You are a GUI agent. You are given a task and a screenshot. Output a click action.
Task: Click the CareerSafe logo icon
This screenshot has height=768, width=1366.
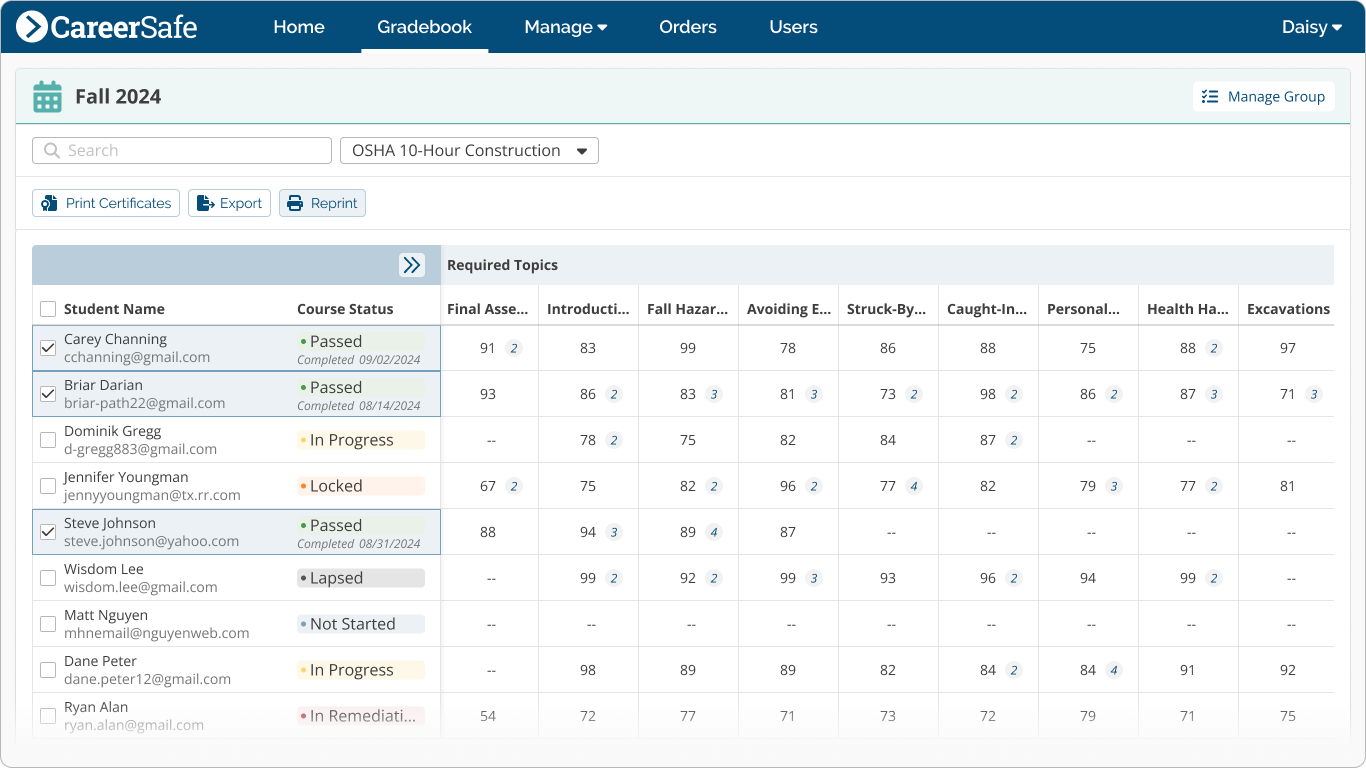31,27
